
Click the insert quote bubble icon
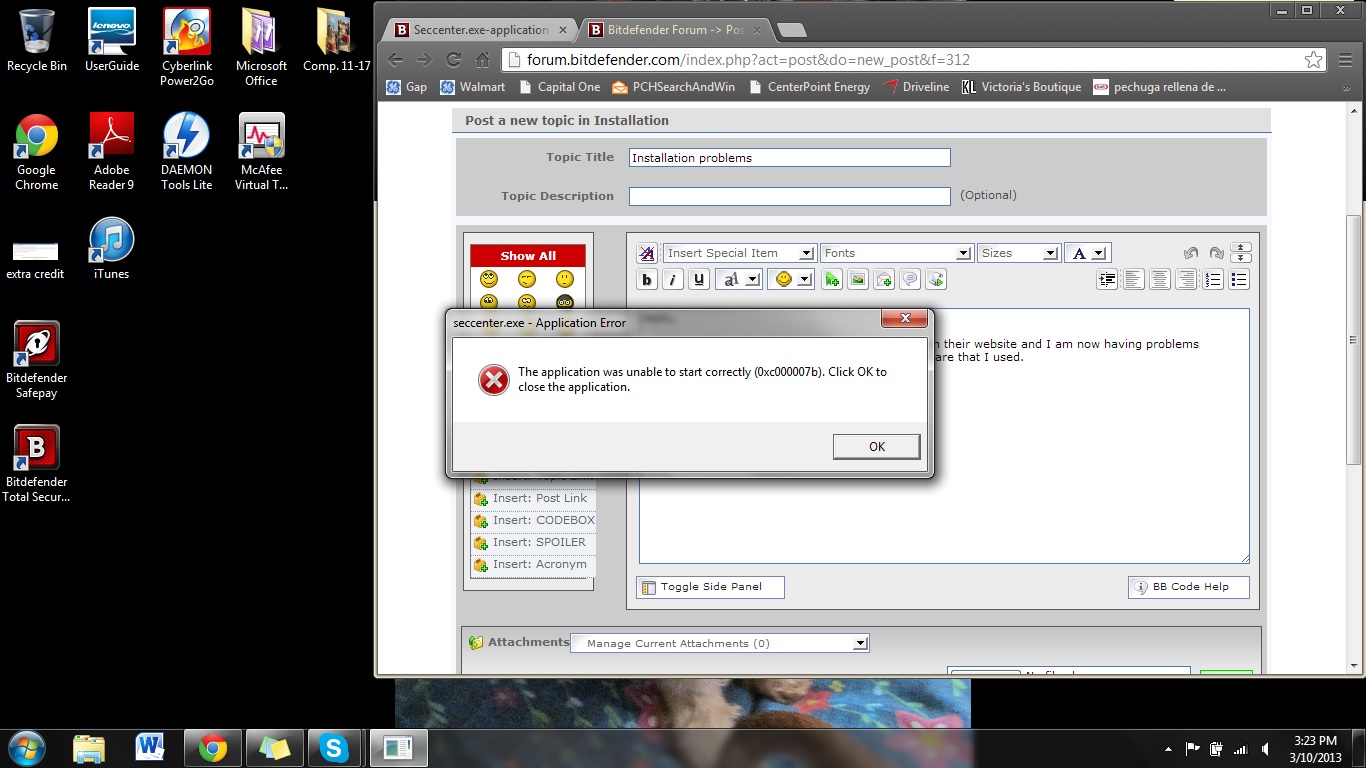(909, 280)
